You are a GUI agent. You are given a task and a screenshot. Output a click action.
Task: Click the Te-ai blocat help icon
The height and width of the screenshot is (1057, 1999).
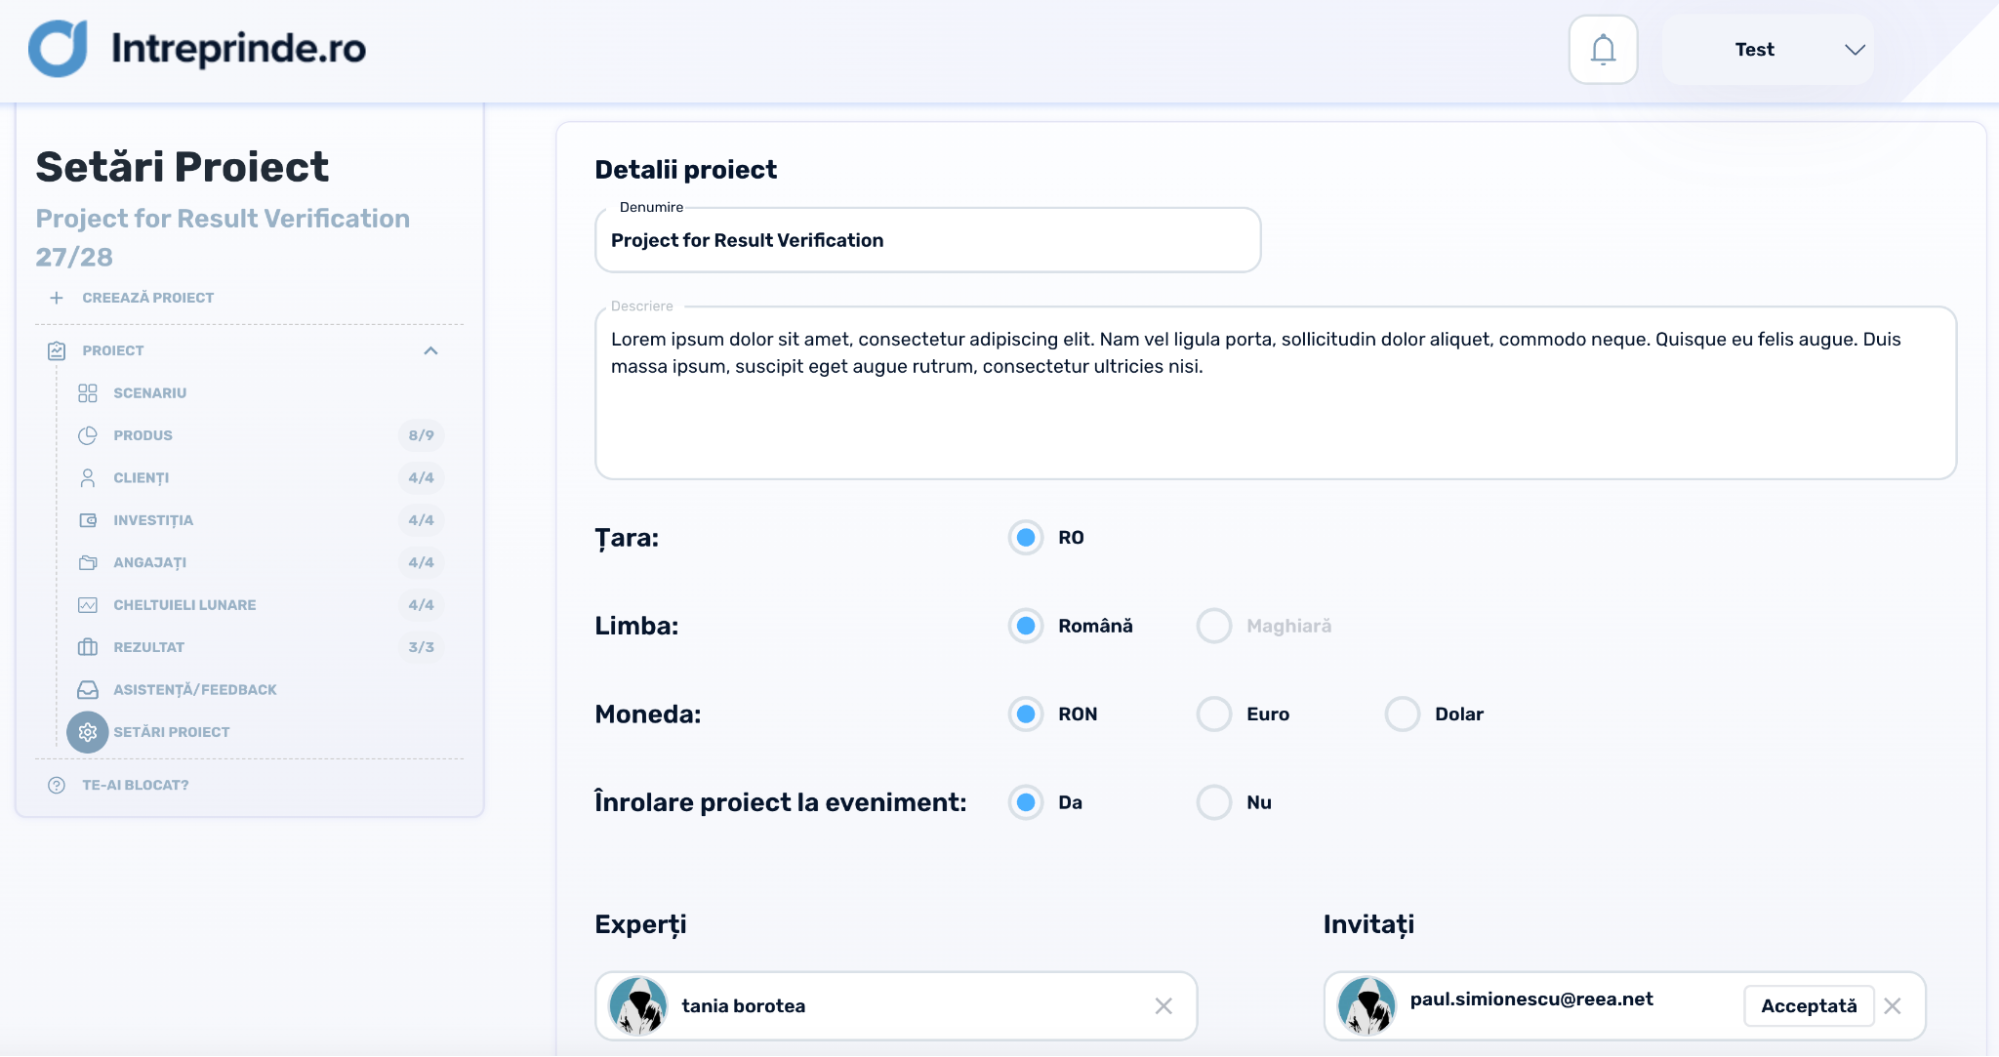[57, 785]
